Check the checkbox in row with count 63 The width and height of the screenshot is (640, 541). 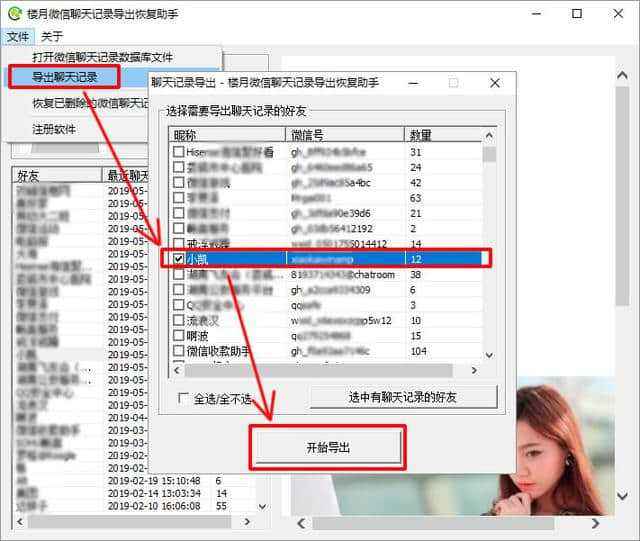point(178,198)
